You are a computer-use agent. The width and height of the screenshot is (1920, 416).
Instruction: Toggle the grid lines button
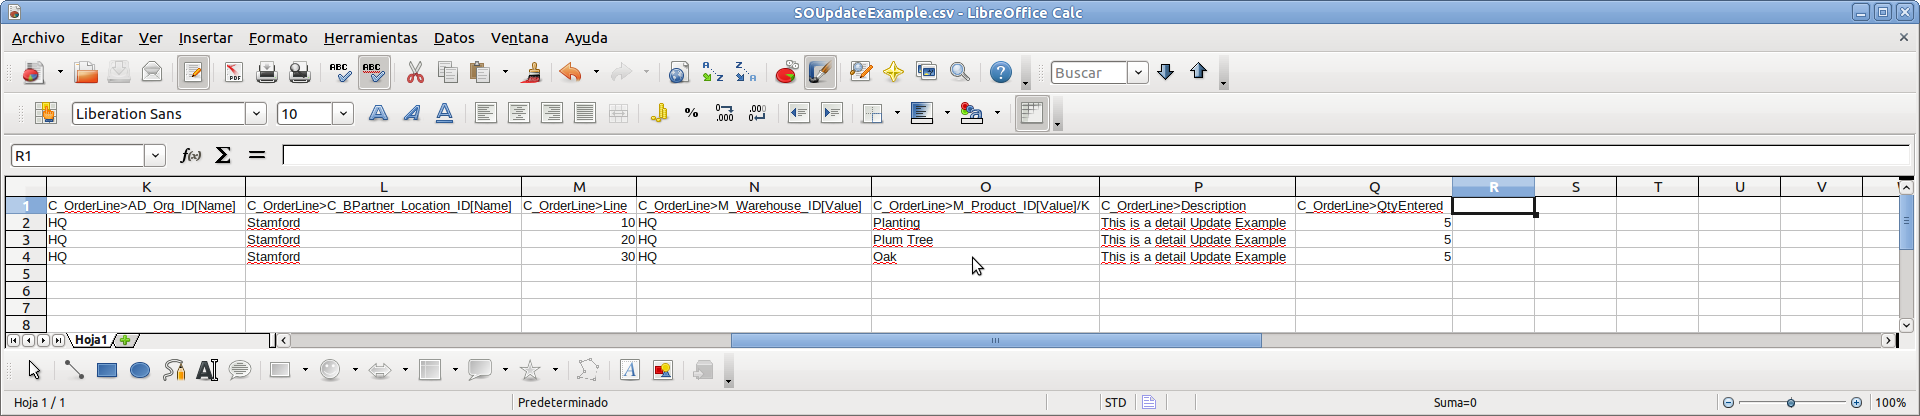1031,113
